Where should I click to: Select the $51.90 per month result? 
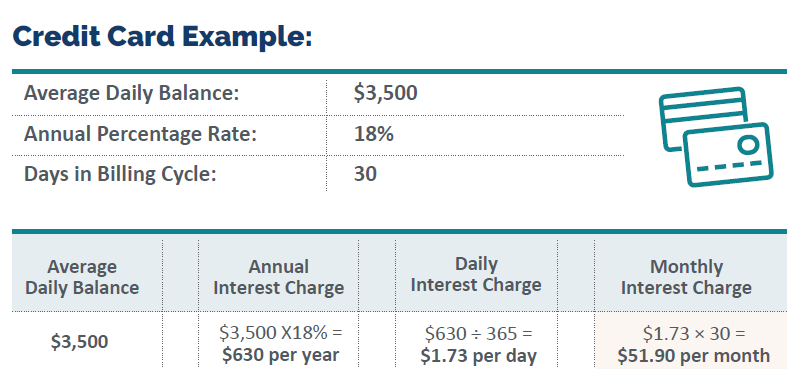pos(694,355)
